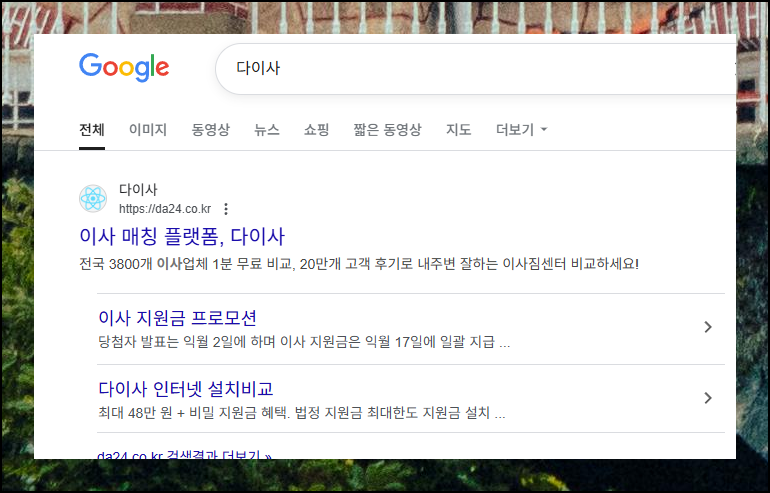Switch to the 짧은 동영상 tab
The height and width of the screenshot is (493, 770).
click(x=387, y=130)
